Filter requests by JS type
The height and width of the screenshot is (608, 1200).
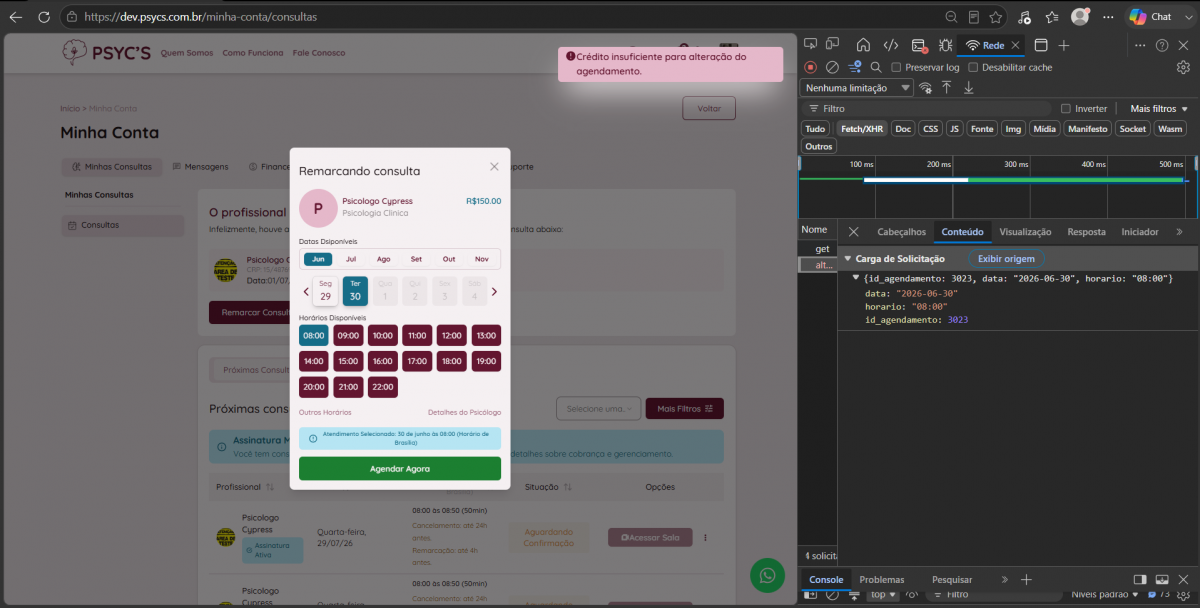tap(955, 129)
